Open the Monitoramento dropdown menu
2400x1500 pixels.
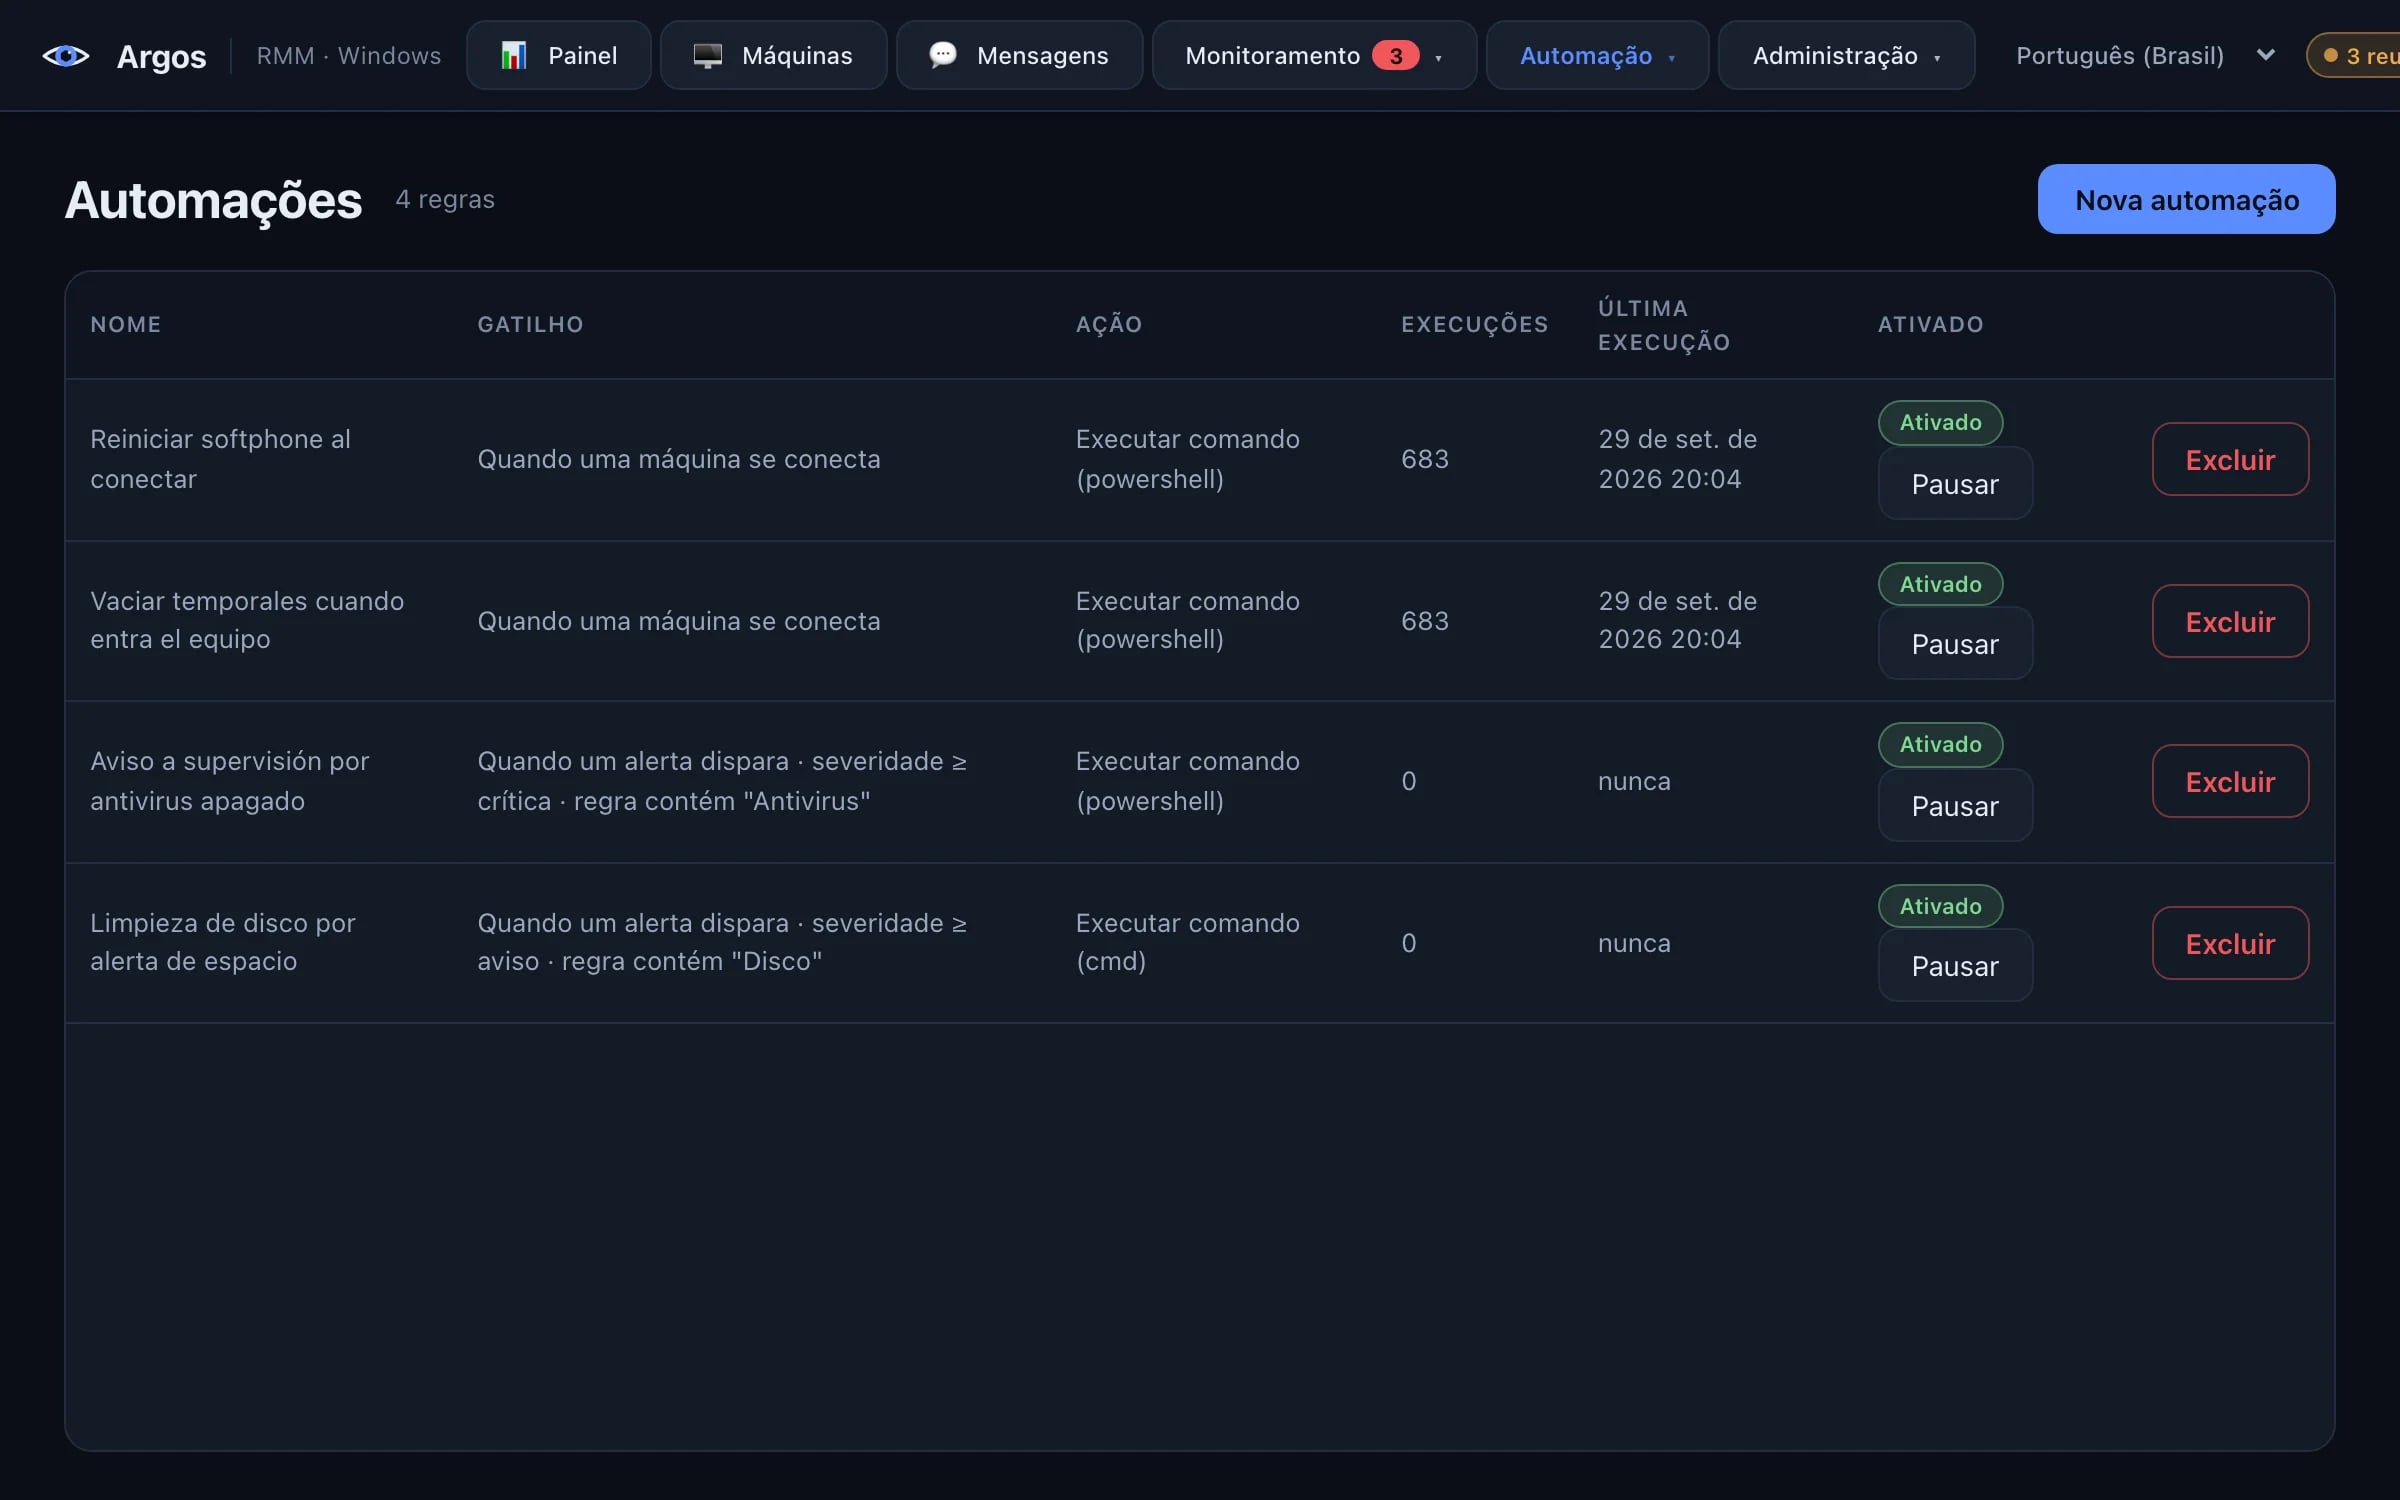coord(1314,55)
